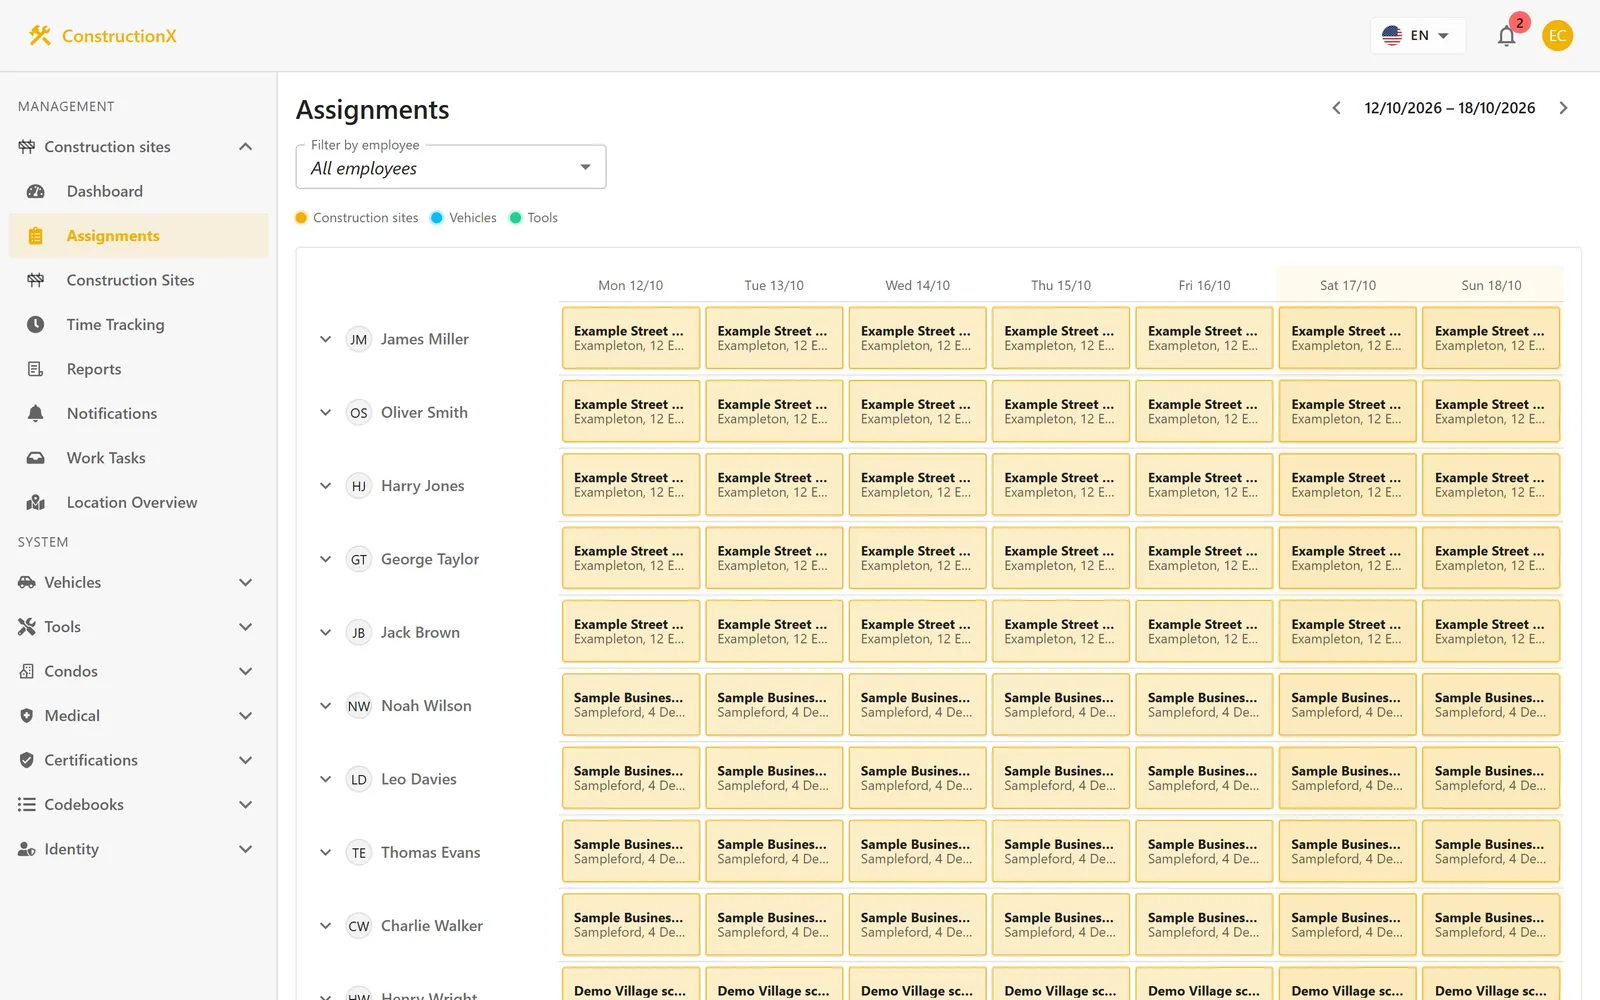Click the Reports document icon
The height and width of the screenshot is (1000, 1600).
coord(36,369)
